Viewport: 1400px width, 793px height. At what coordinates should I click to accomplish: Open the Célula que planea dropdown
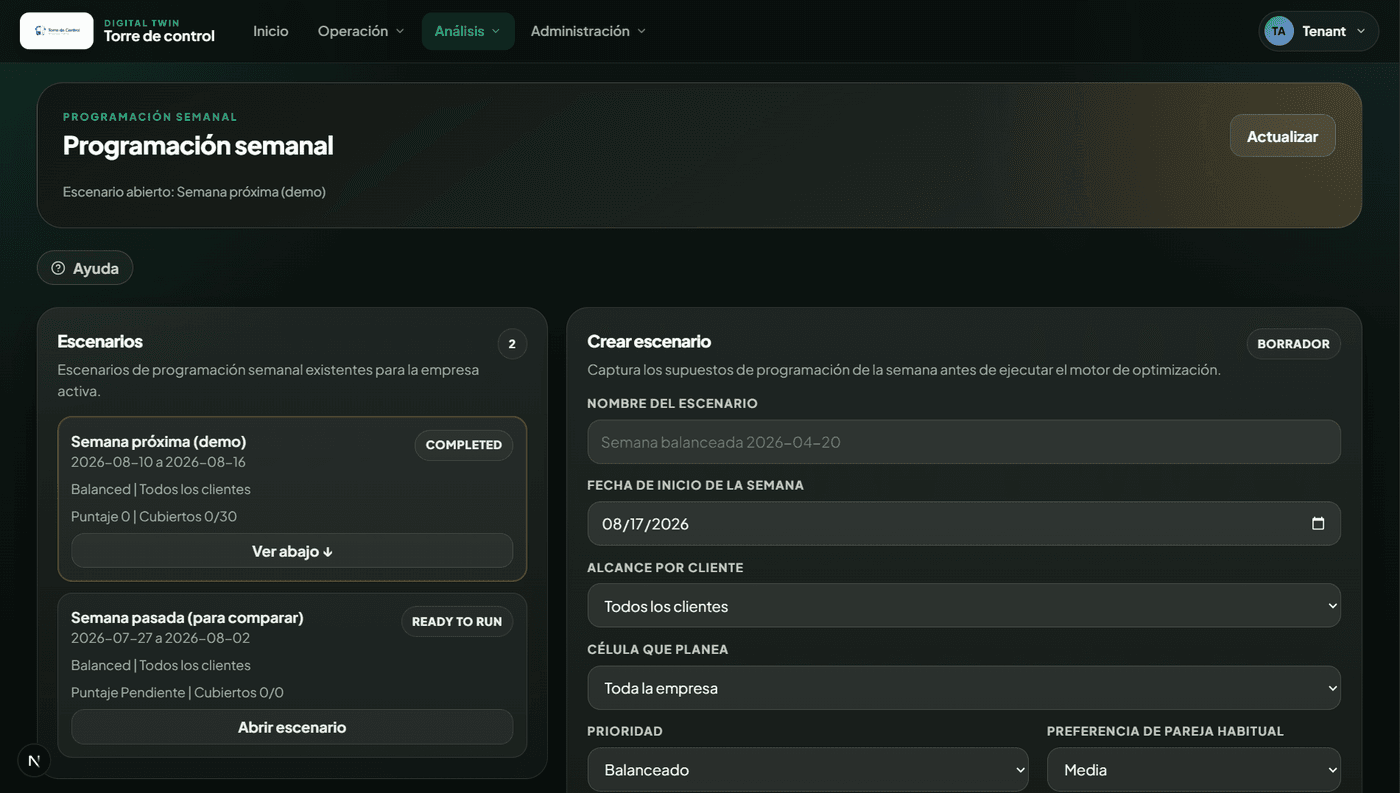click(x=964, y=688)
